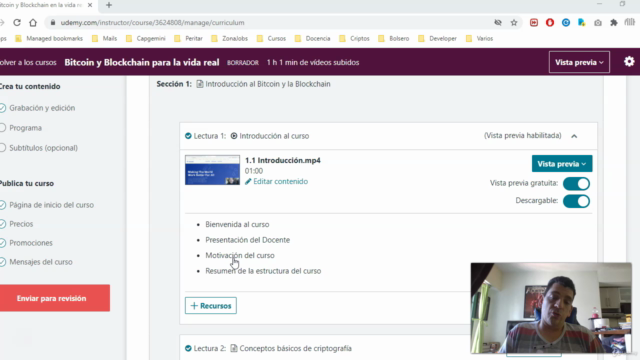Open Página de inicio del curso
This screenshot has width=640, height=360.
click(51, 205)
